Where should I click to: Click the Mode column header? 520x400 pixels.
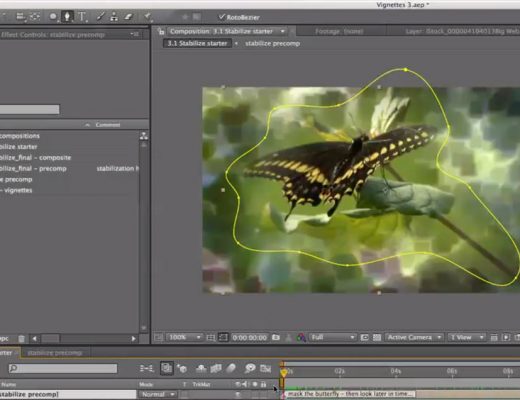[x=146, y=384]
